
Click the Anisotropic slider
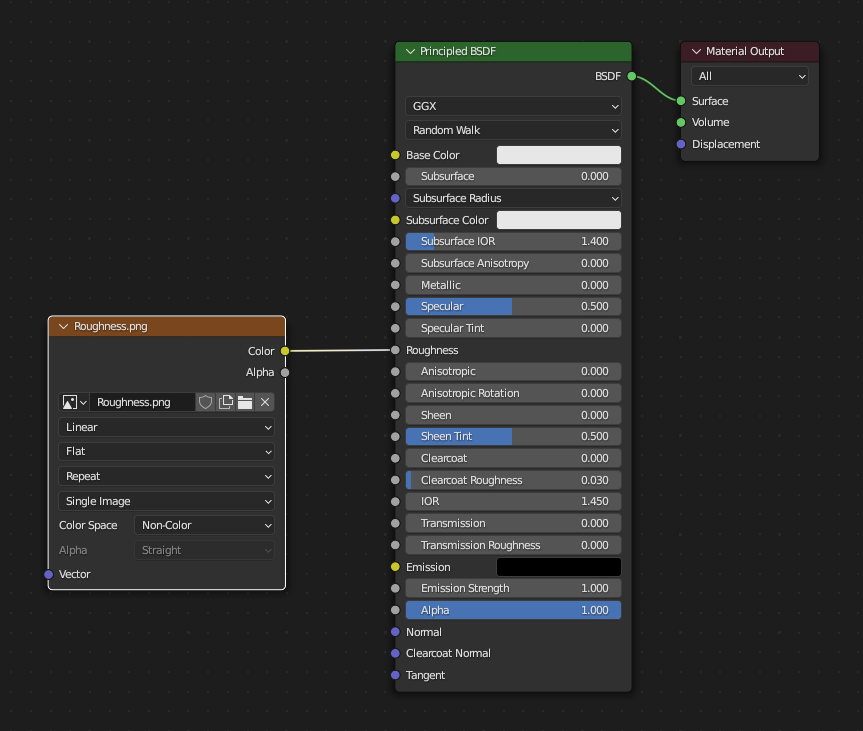click(x=513, y=371)
